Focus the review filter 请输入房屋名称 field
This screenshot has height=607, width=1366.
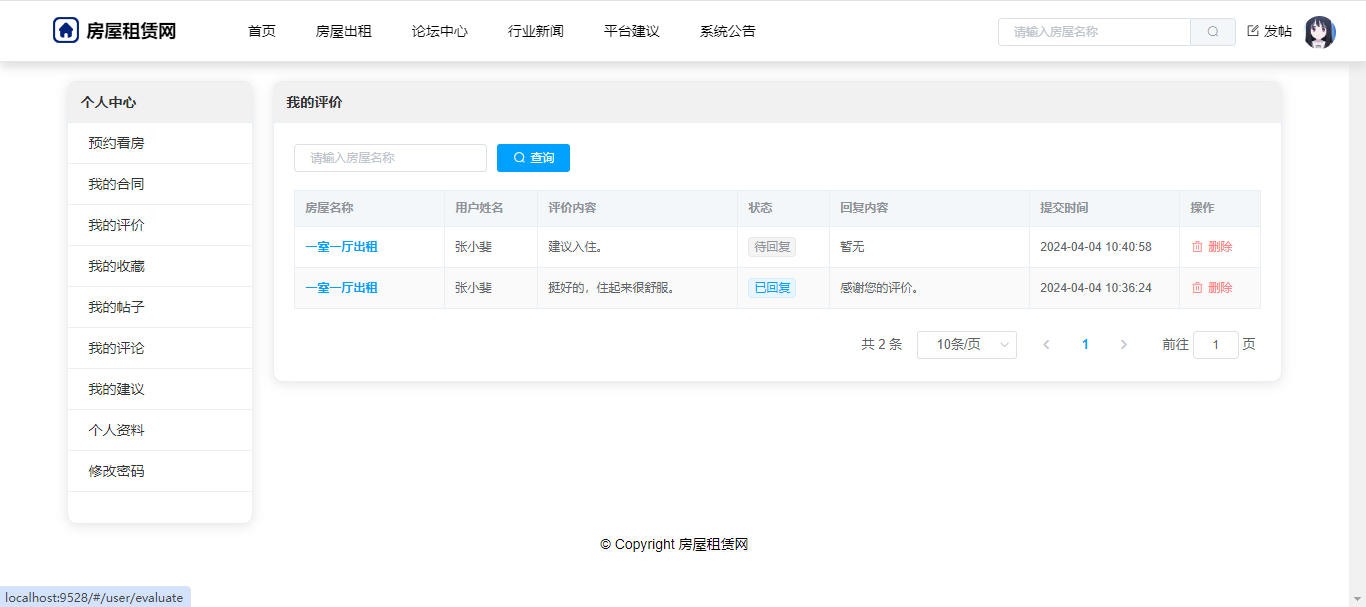tap(390, 158)
